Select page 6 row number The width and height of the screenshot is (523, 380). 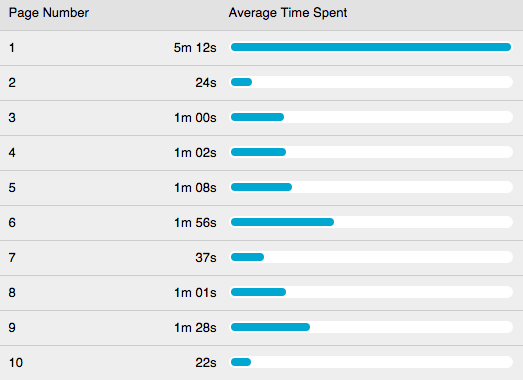[12, 223]
